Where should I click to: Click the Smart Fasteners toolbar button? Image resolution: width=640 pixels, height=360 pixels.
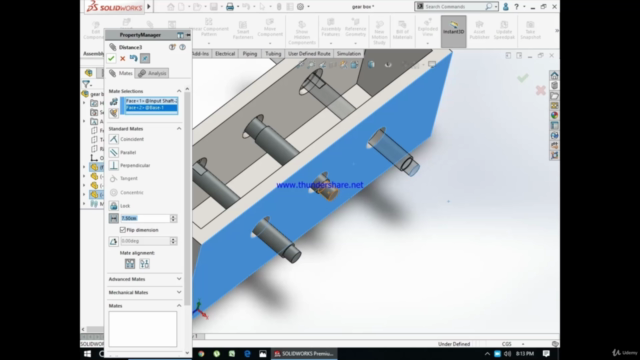click(243, 30)
